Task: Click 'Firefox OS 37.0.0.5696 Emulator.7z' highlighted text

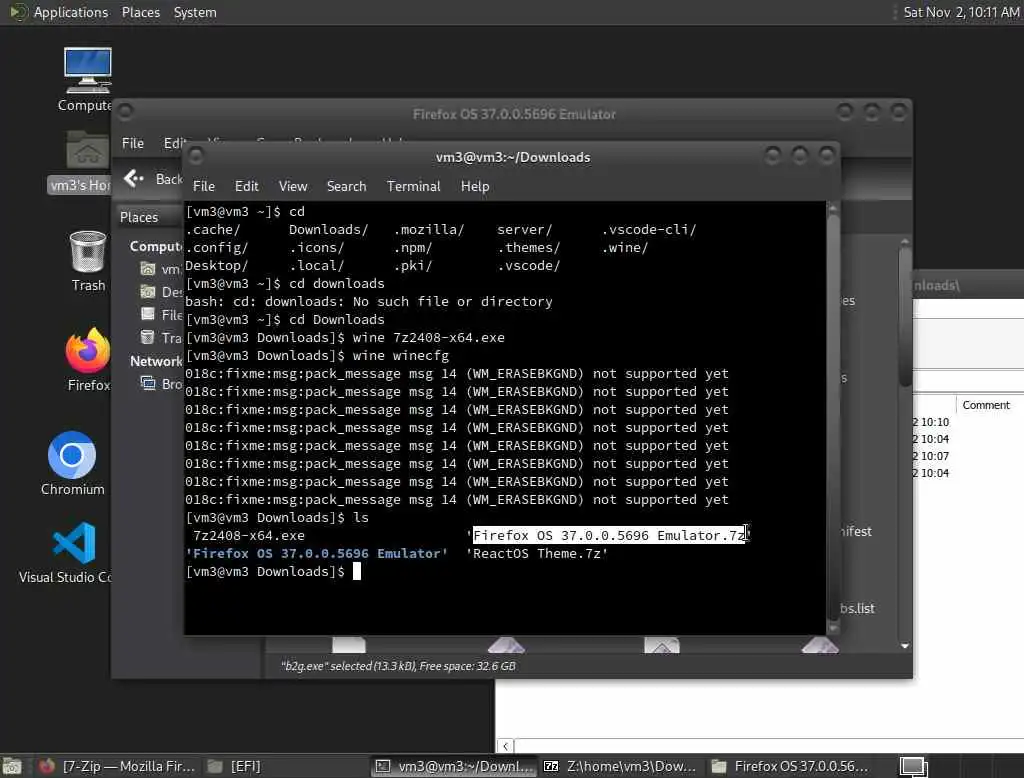Action: [x=610, y=536]
